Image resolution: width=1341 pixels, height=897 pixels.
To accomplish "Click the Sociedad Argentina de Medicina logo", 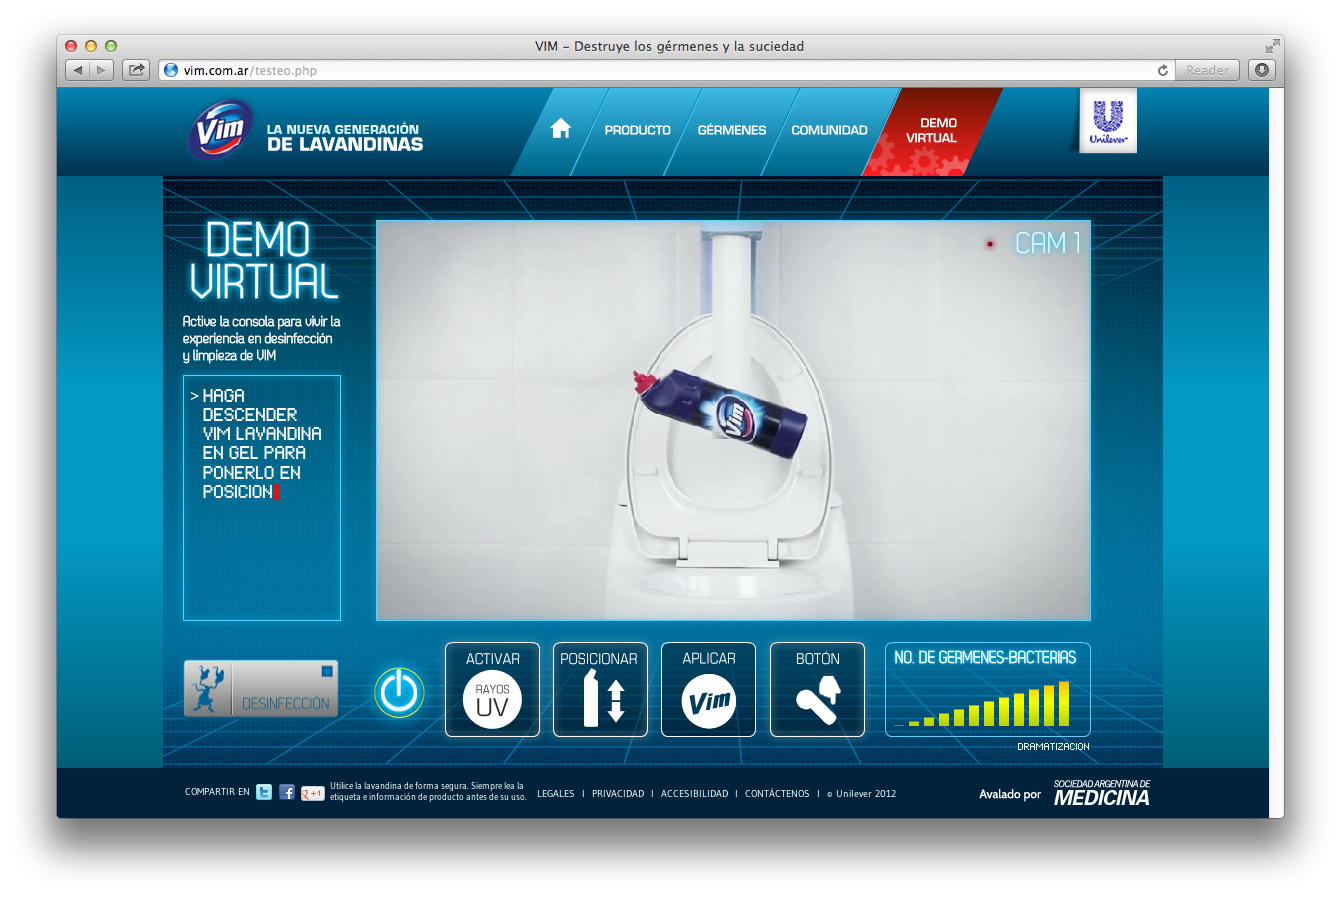I will 1102,793.
